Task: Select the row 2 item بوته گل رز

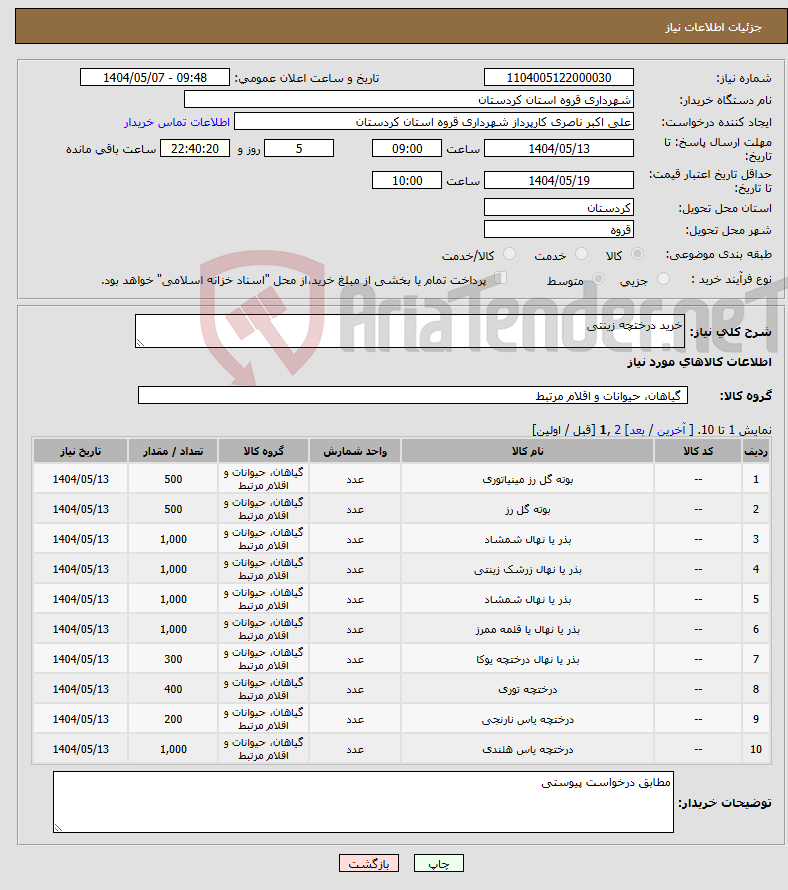Action: pyautogui.click(x=527, y=510)
